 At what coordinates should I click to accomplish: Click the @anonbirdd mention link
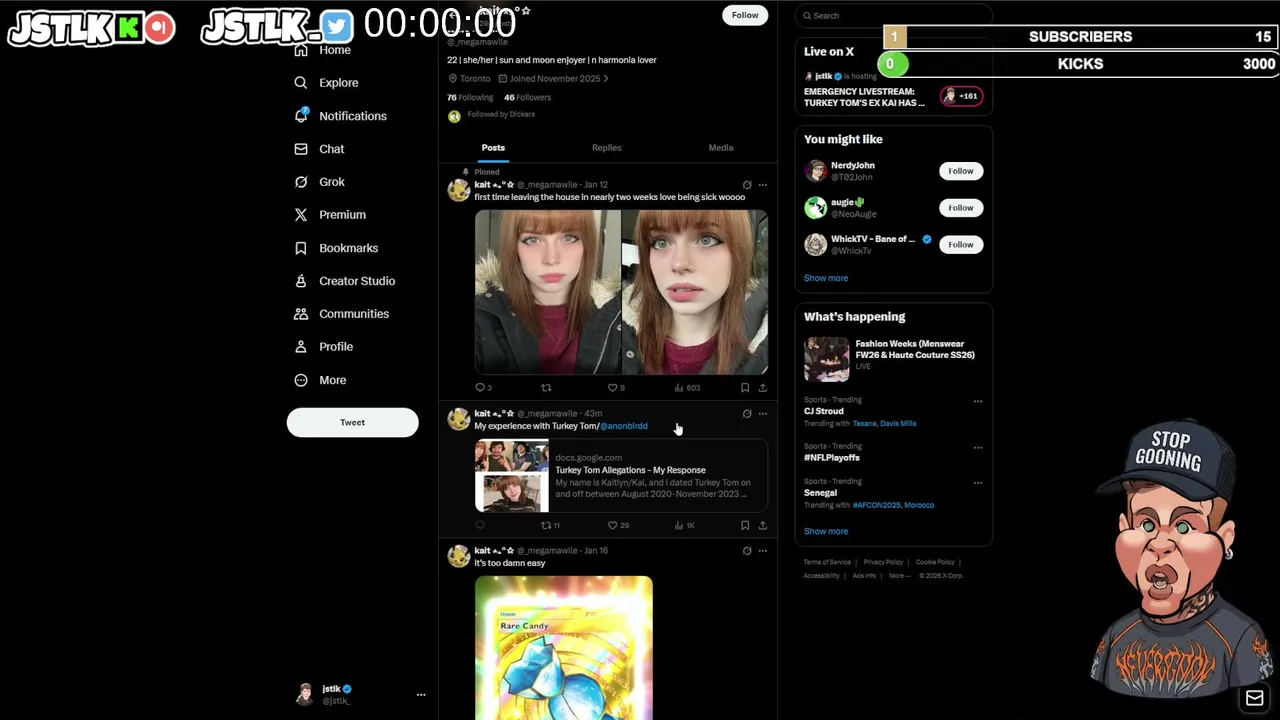point(624,426)
